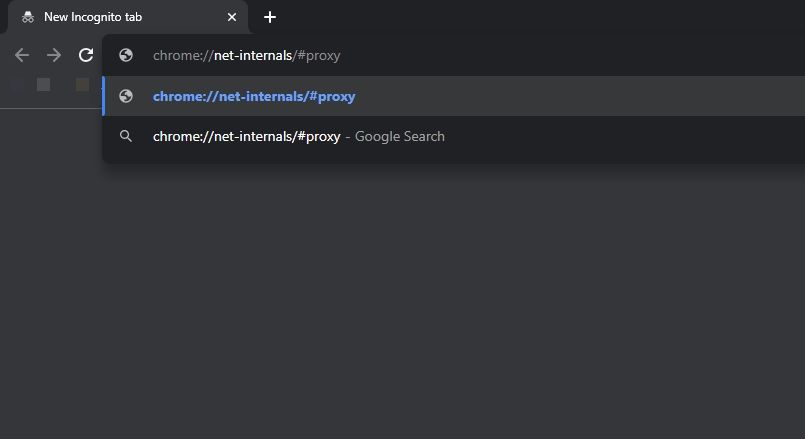Click the globe icon in the address bar
The image size is (805, 439).
coord(126,55)
